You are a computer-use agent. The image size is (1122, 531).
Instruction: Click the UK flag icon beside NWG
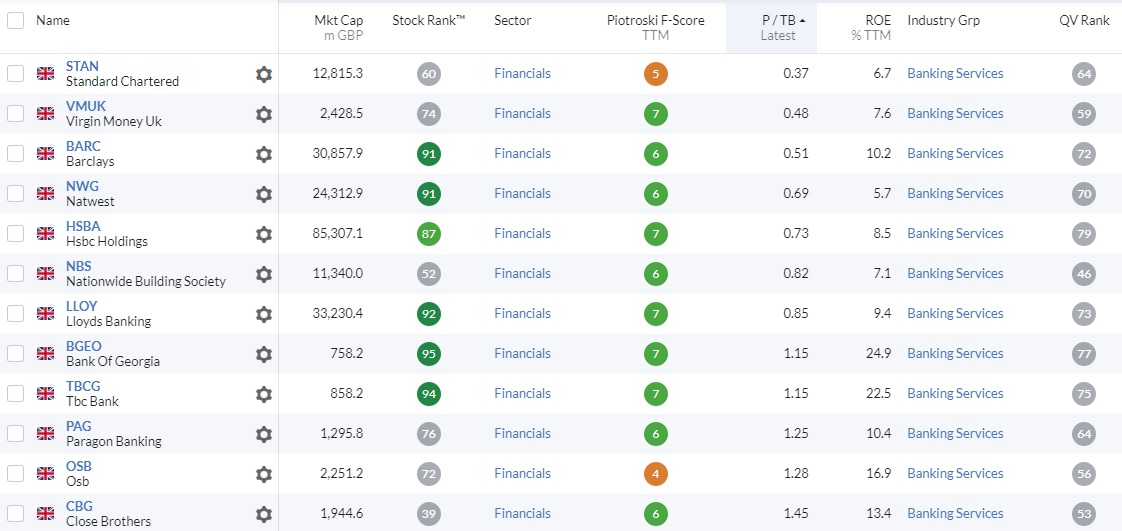pyautogui.click(x=46, y=193)
